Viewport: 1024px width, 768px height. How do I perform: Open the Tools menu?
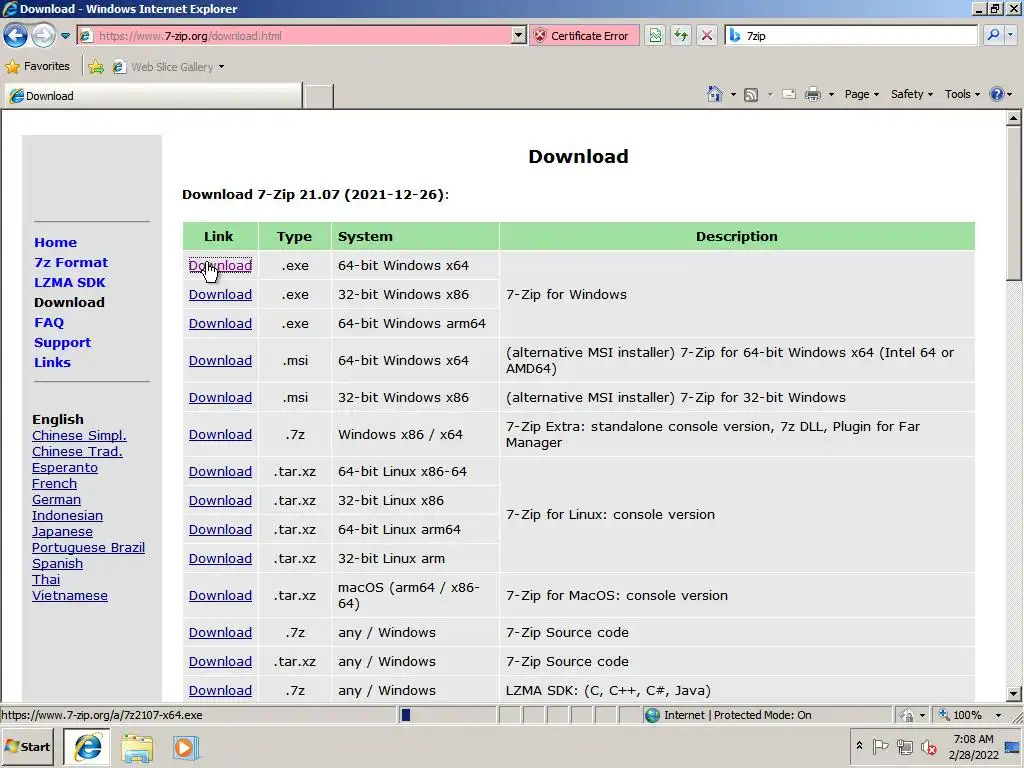coord(962,94)
